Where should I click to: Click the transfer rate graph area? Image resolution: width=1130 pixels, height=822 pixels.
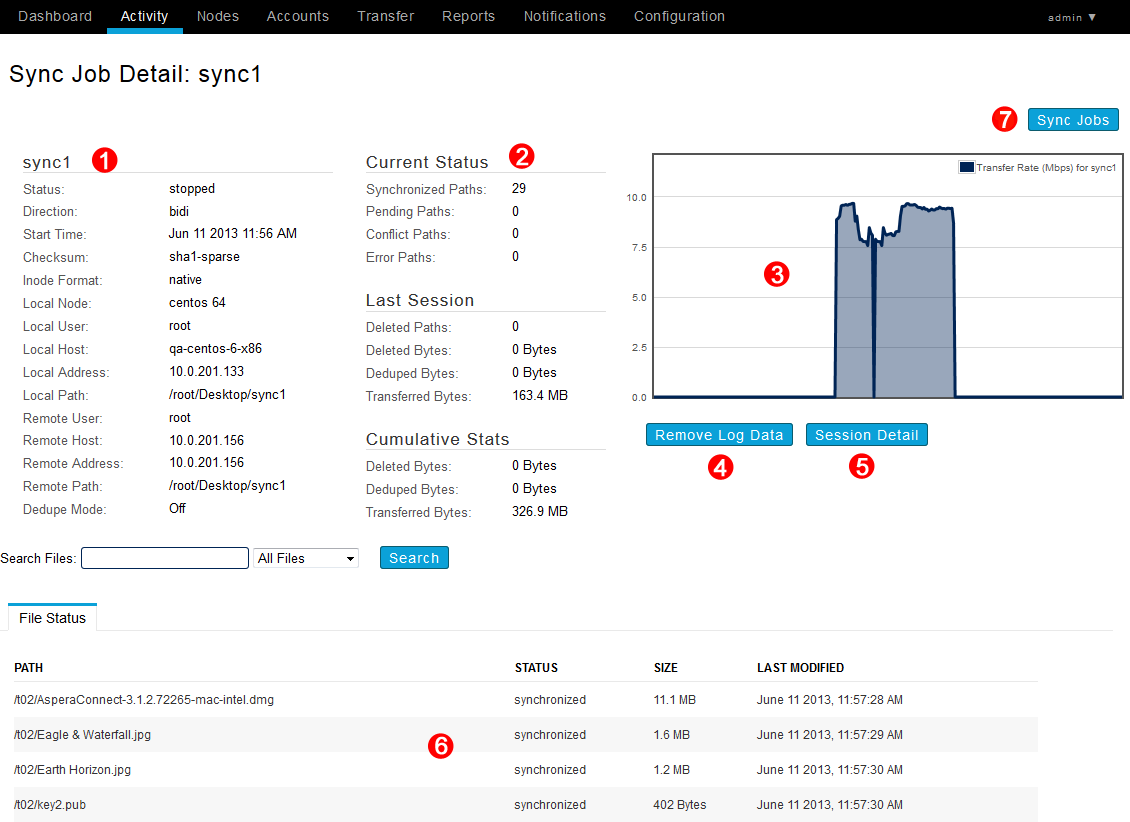888,275
